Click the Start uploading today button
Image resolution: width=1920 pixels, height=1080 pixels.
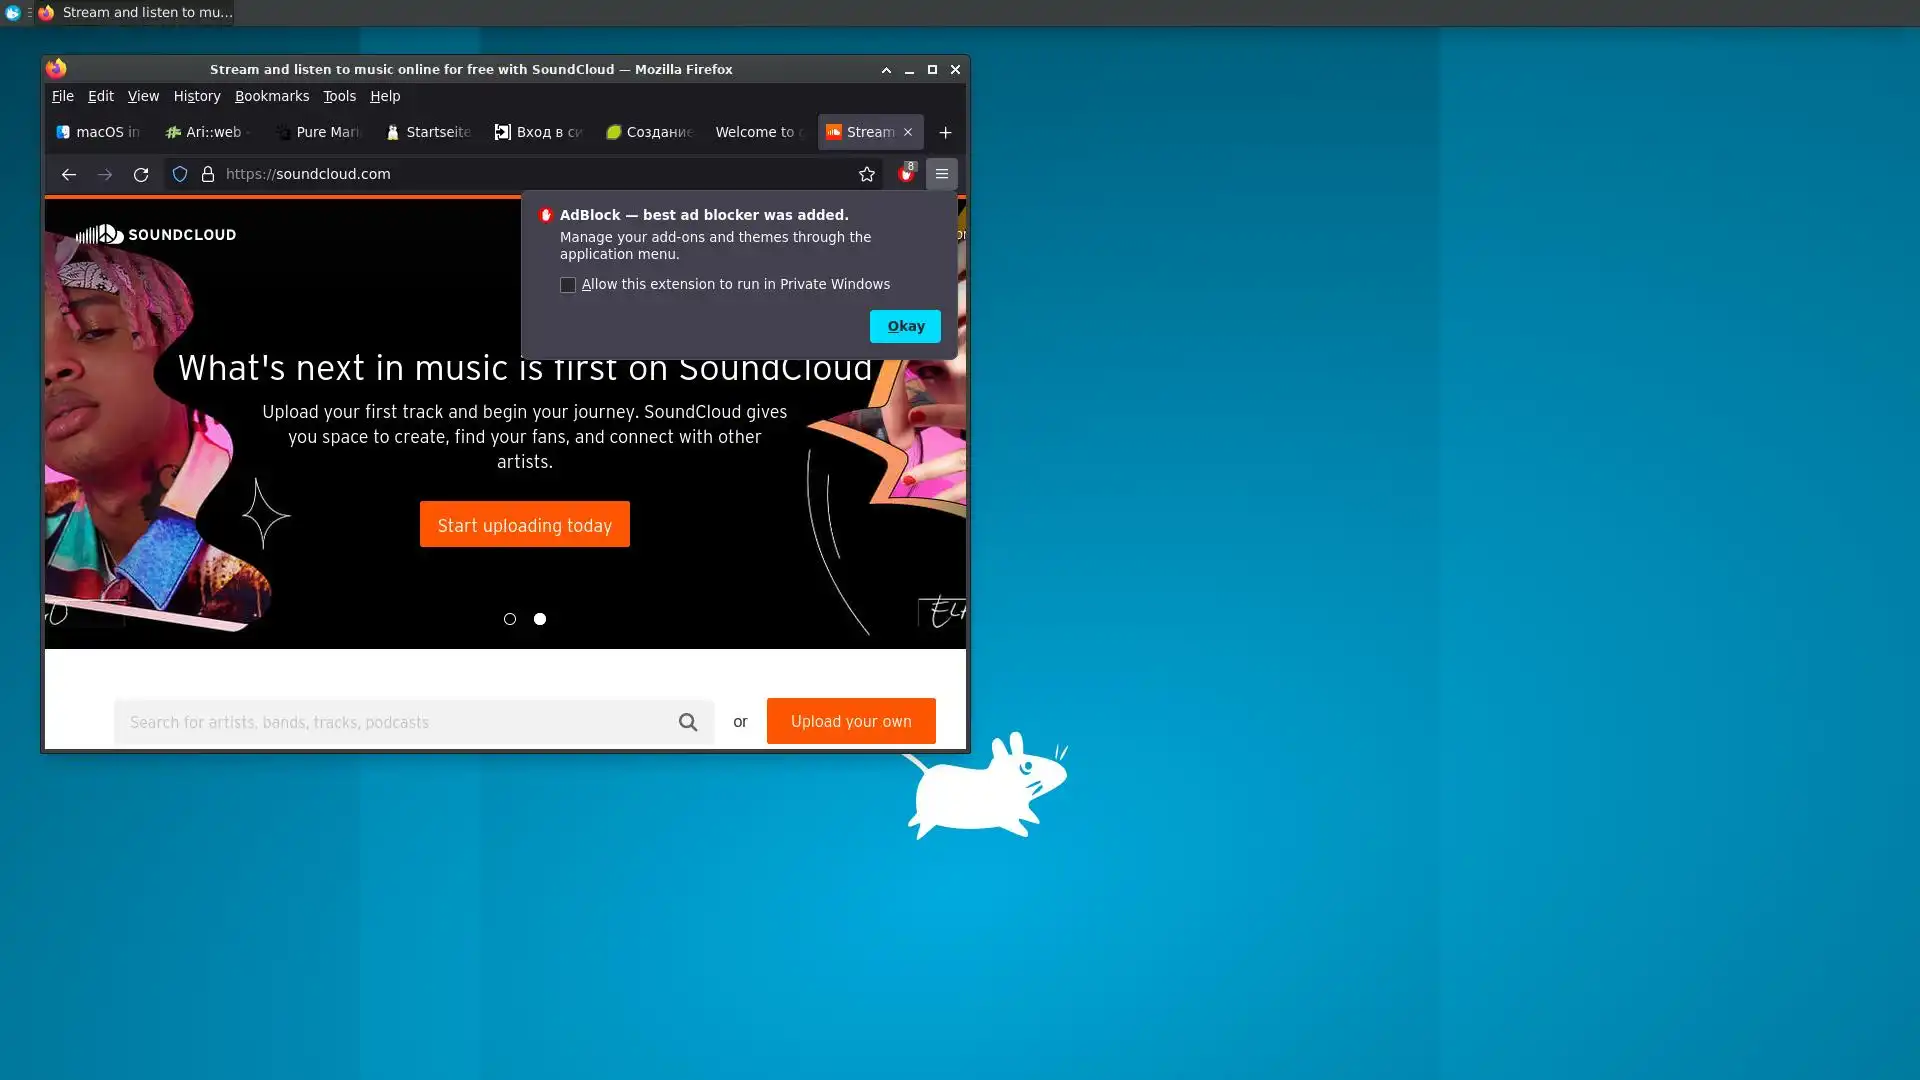[524, 524]
